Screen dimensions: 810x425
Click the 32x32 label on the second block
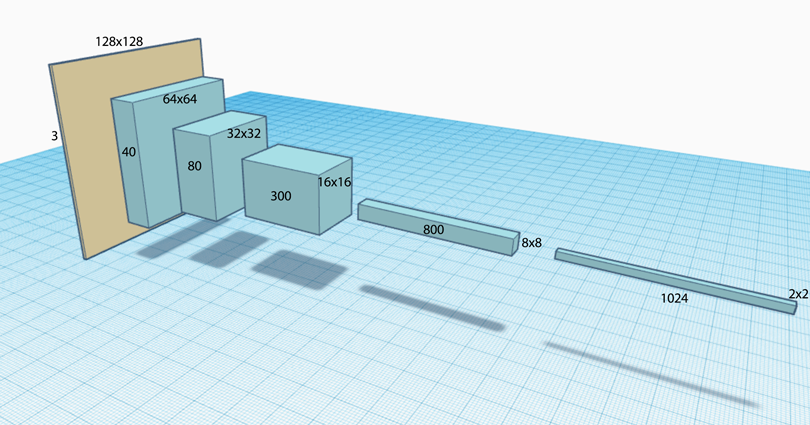click(244, 133)
